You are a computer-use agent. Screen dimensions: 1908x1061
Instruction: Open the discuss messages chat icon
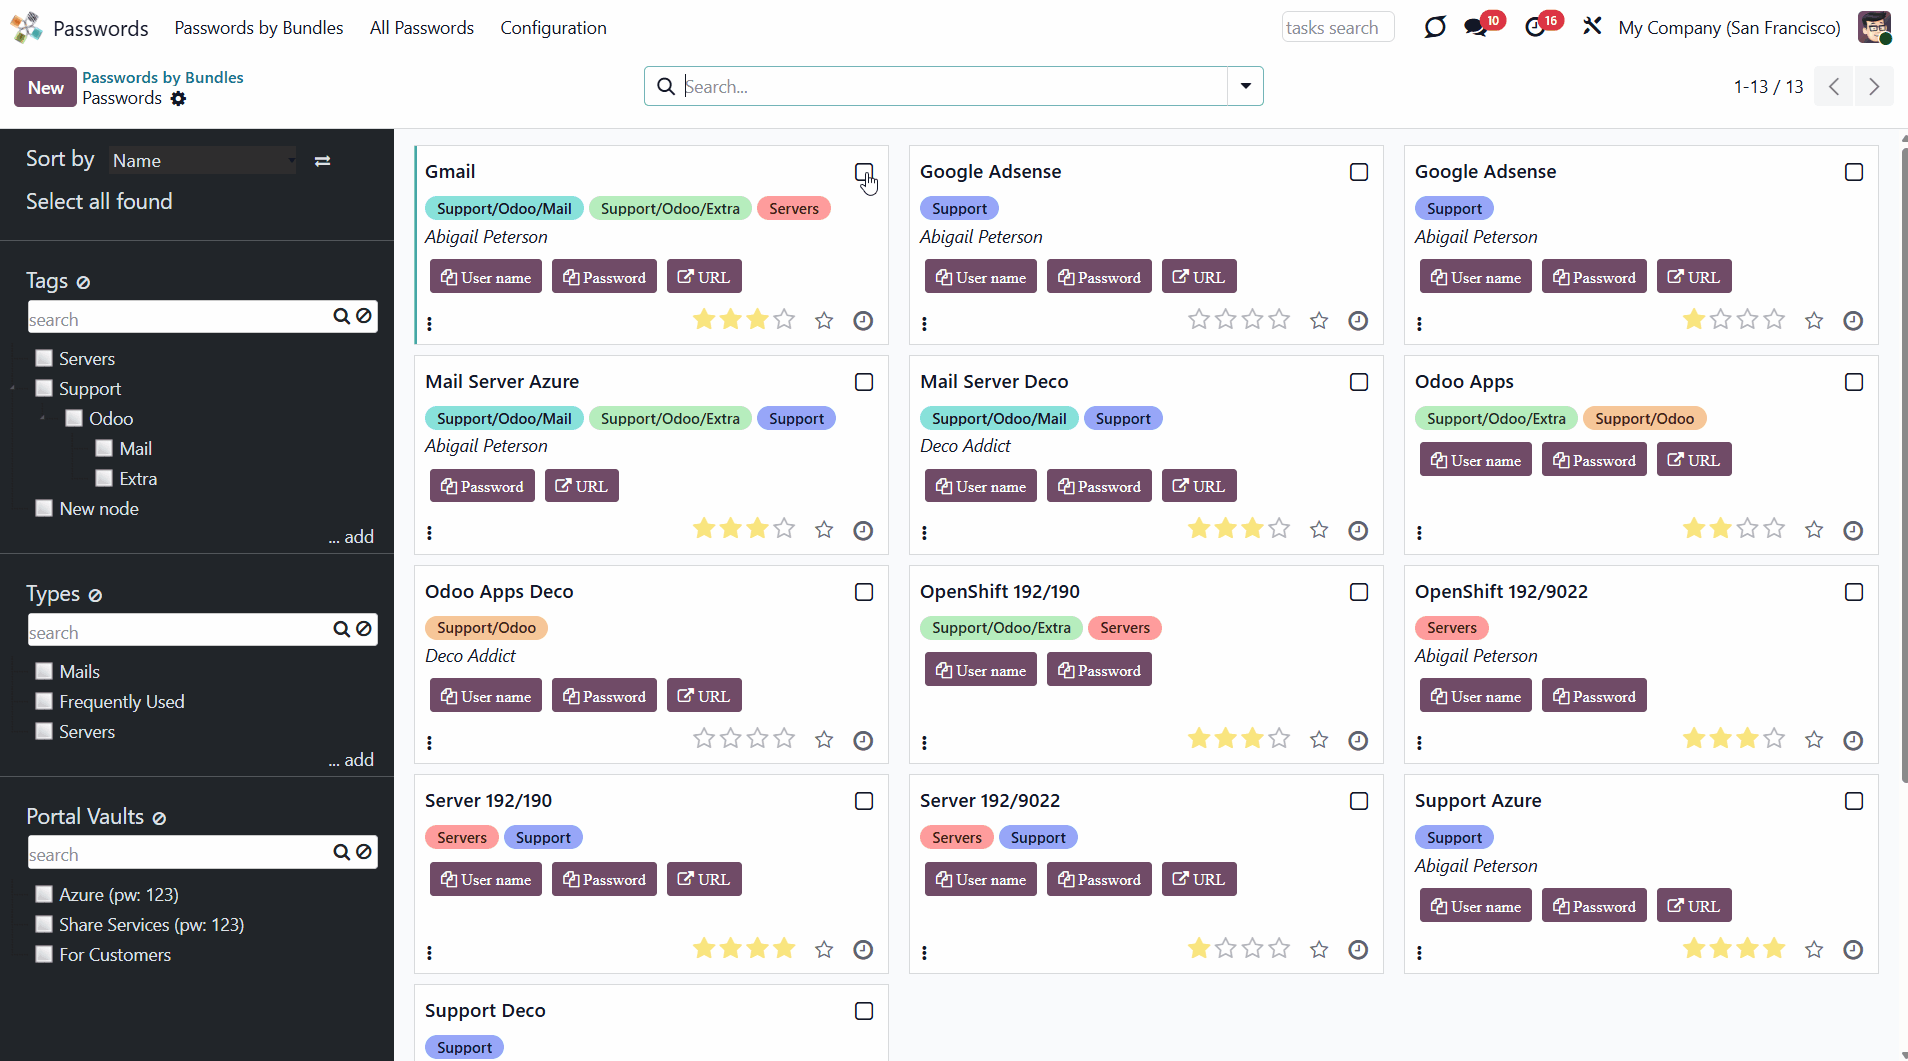tap(1476, 27)
